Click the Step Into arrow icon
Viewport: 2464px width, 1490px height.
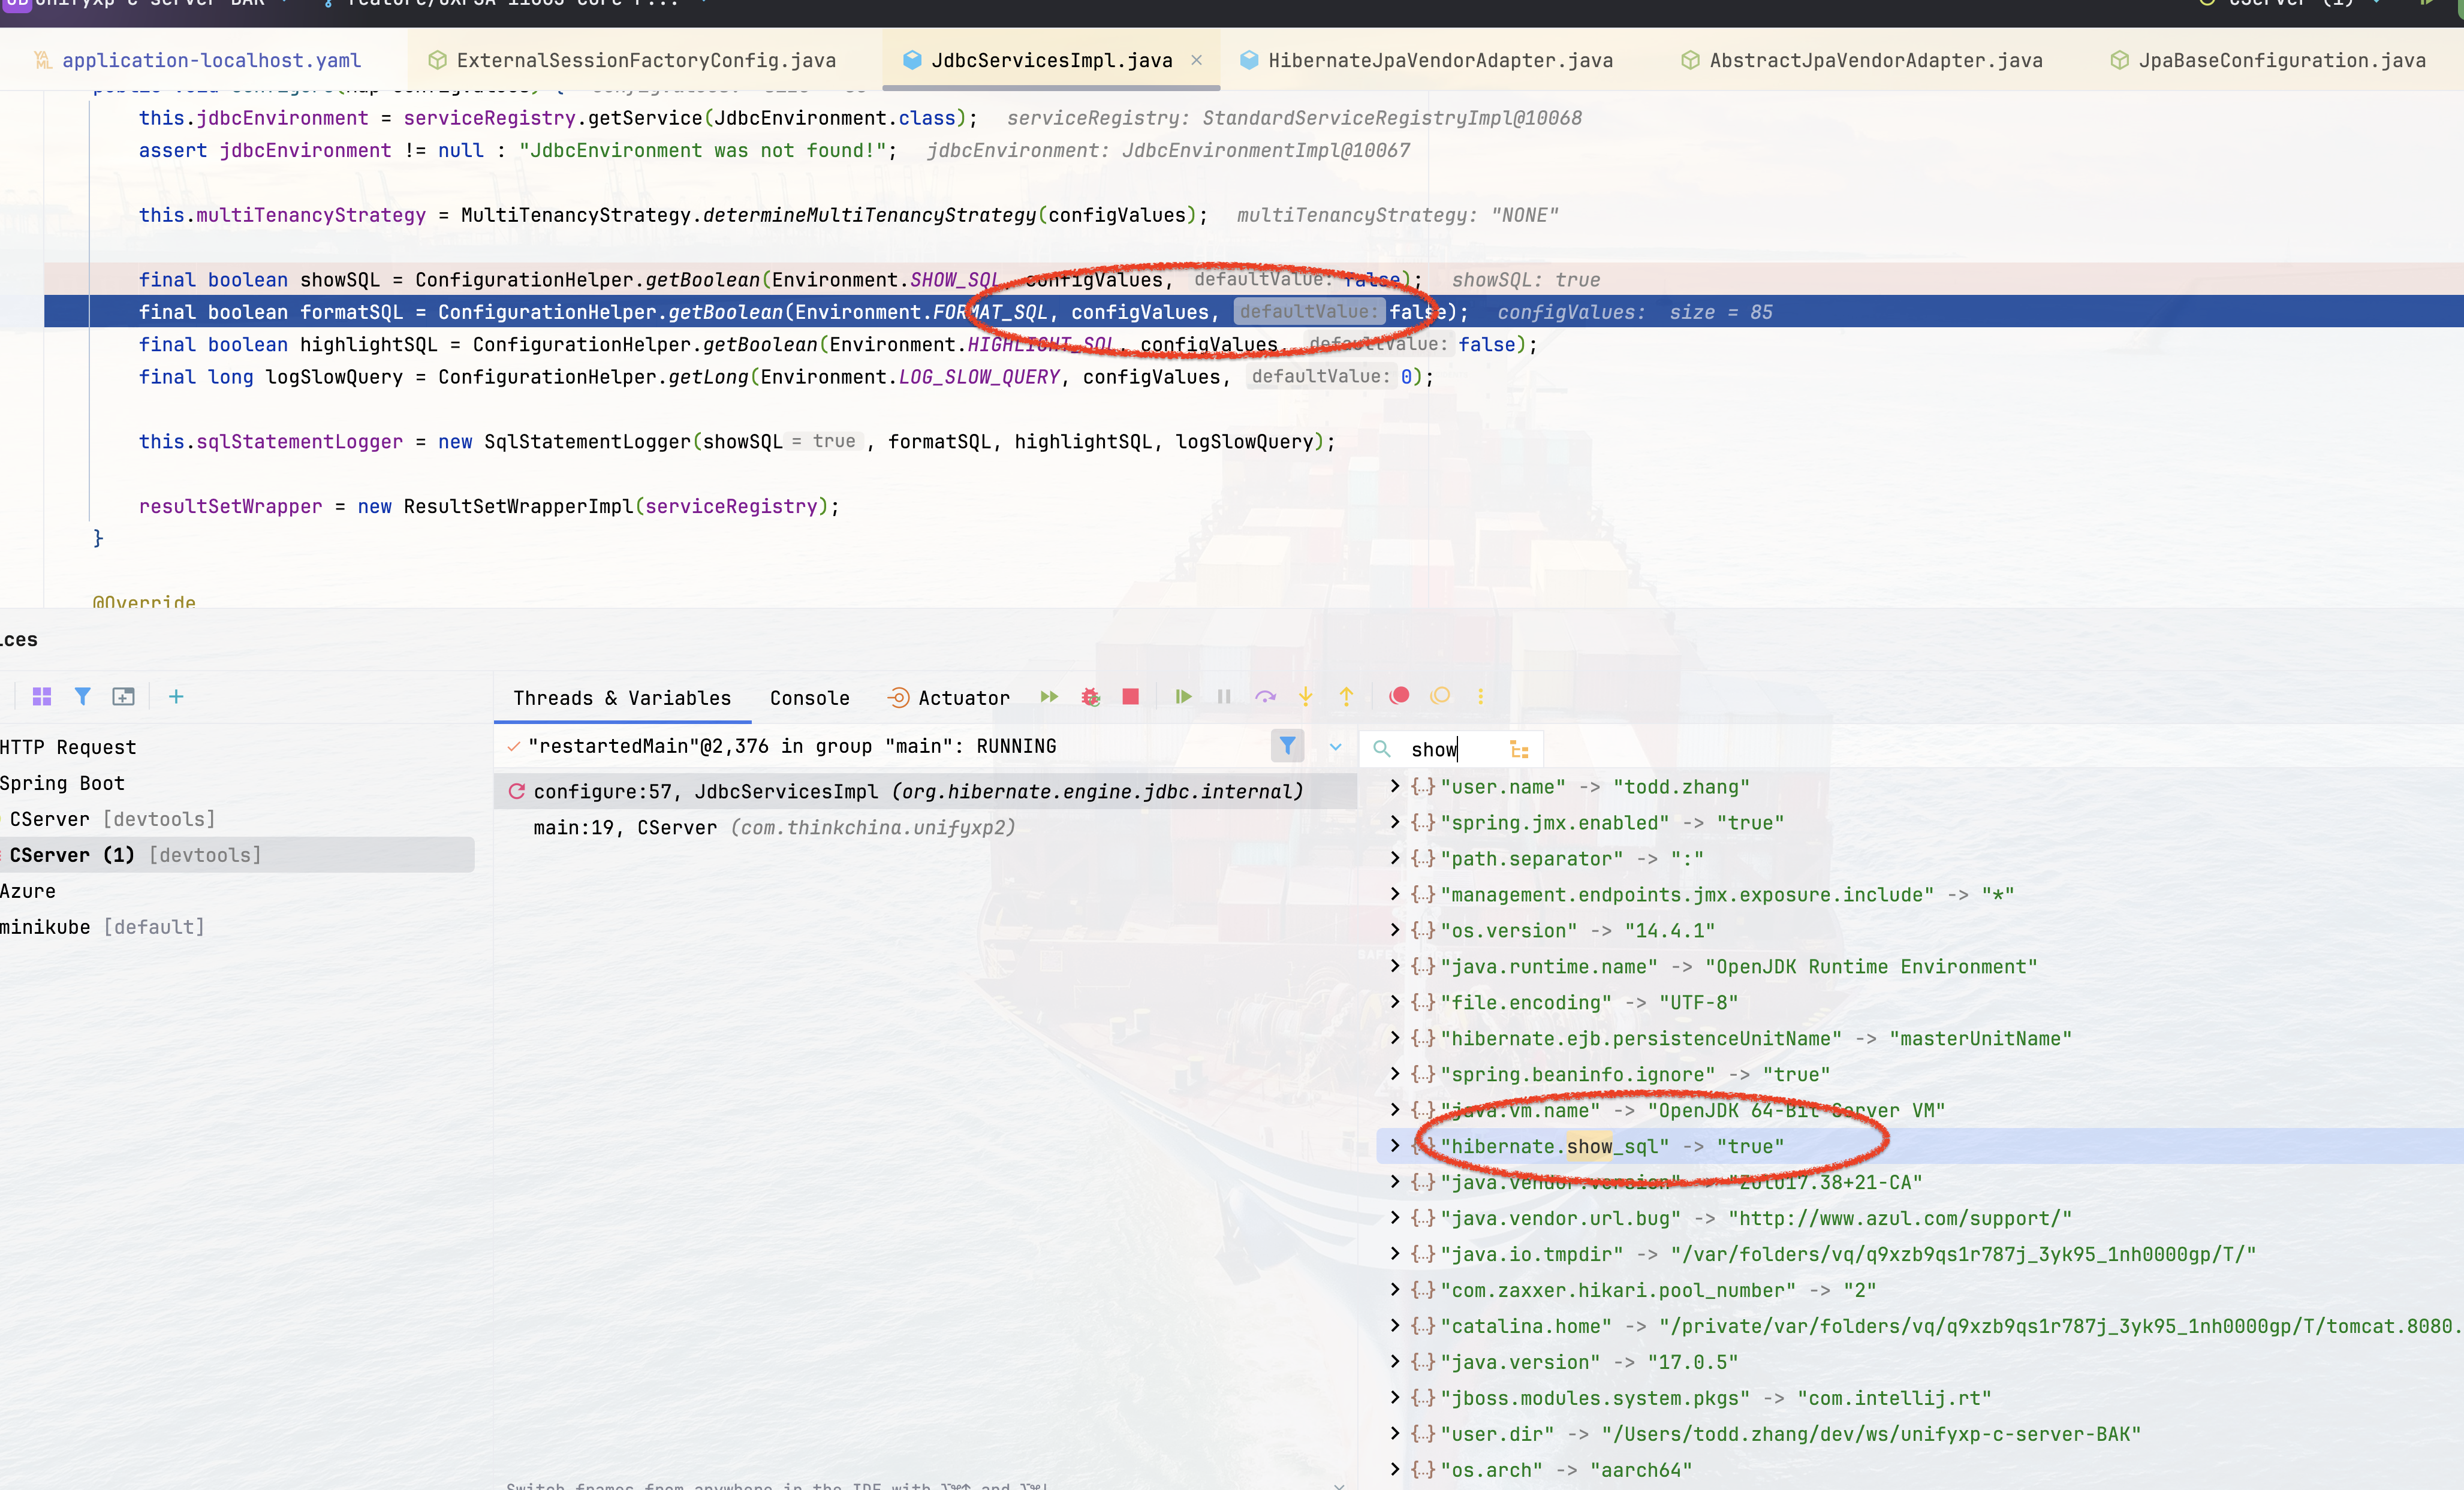pyautogui.click(x=1305, y=697)
